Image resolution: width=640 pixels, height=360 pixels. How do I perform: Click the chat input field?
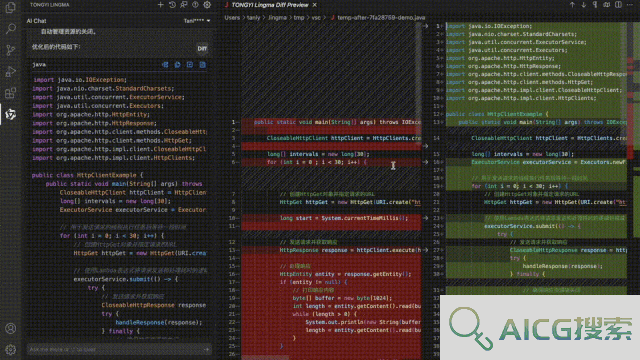pyautogui.click(x=119, y=349)
